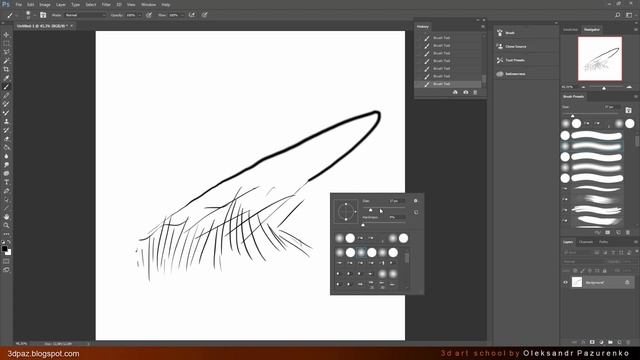Select the Blur tool
This screenshot has width=640, height=360.
coord(6,156)
